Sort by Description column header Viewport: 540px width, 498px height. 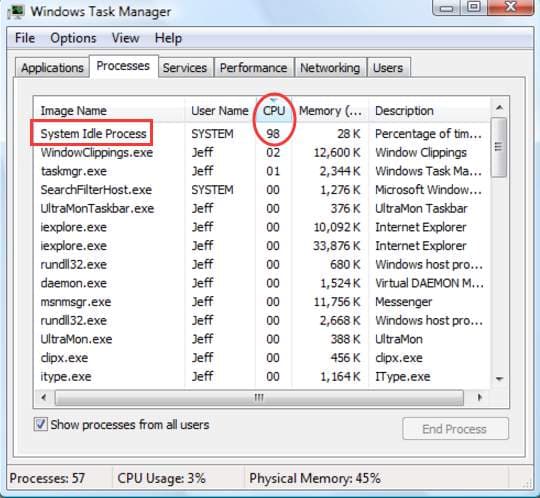pyautogui.click(x=429, y=111)
